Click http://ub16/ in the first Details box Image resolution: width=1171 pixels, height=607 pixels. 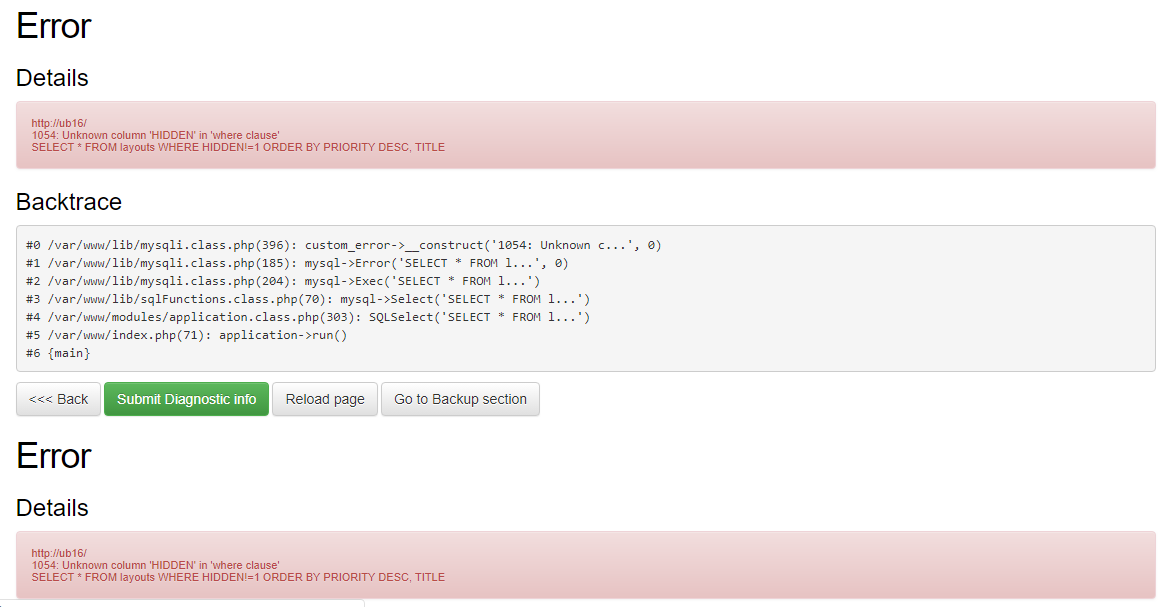point(59,123)
